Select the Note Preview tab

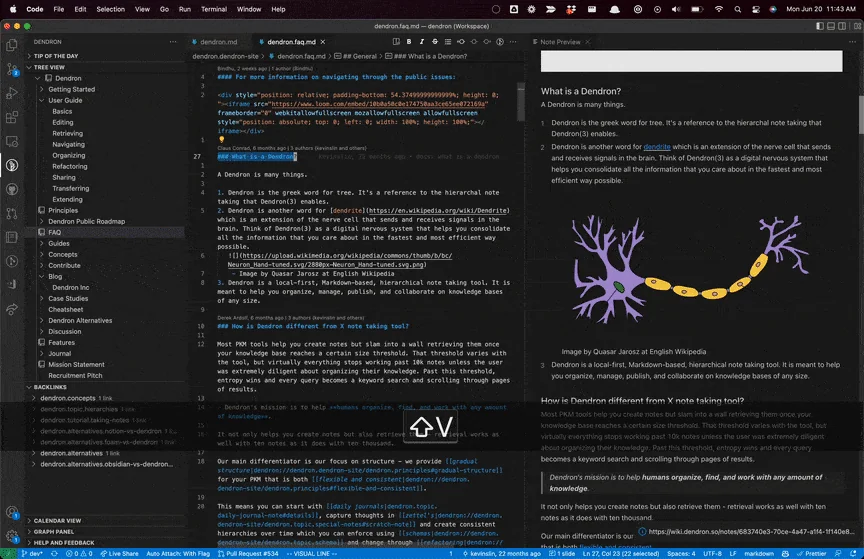click(560, 42)
